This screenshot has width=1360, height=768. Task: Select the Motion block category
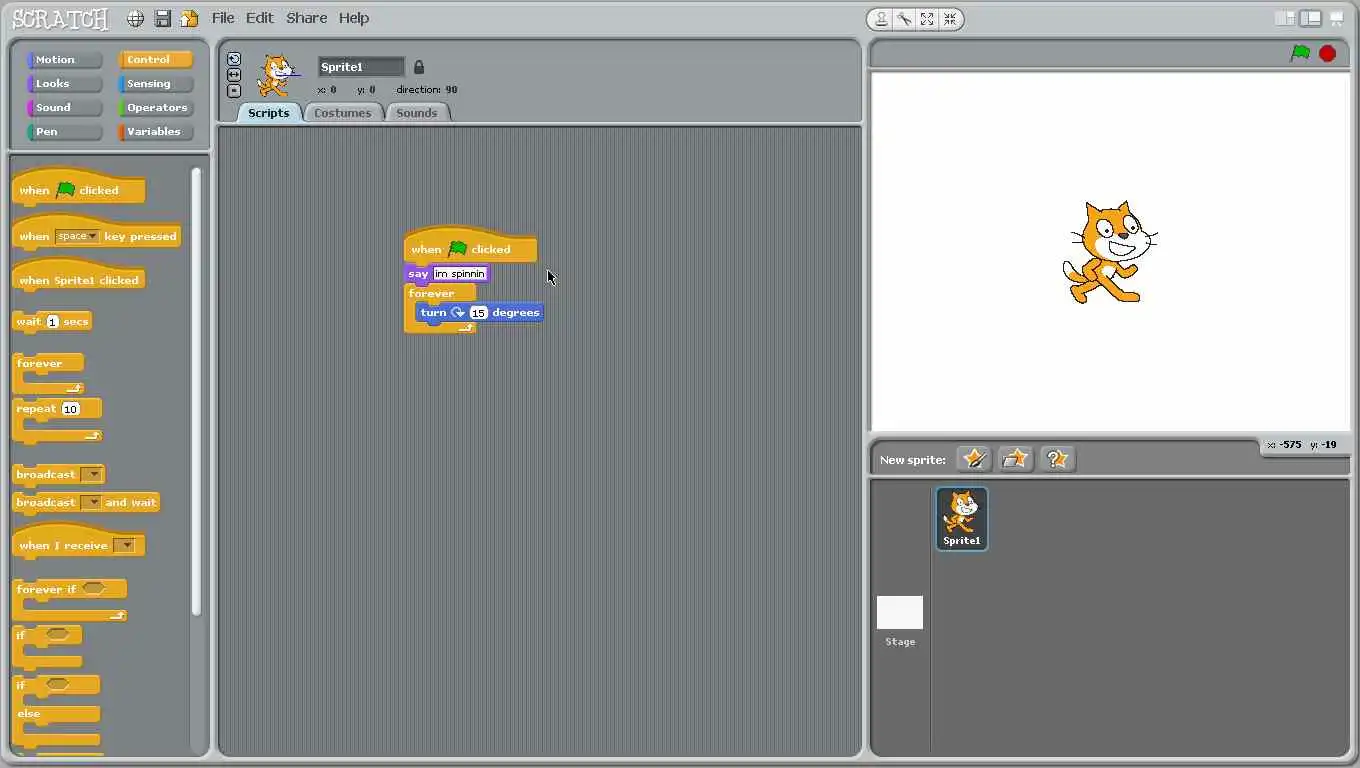(x=65, y=60)
